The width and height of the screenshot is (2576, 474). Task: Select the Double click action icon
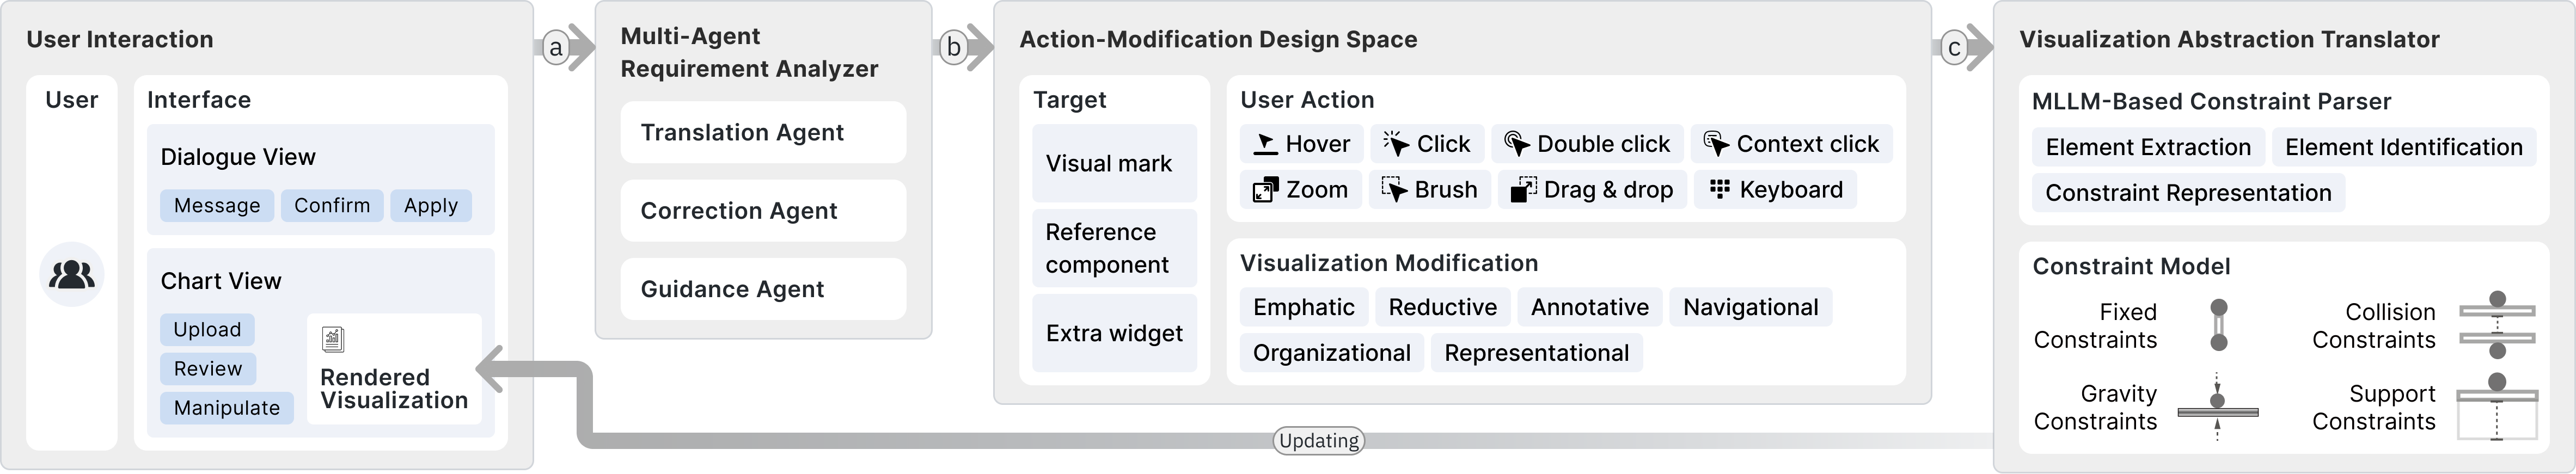tap(1516, 144)
